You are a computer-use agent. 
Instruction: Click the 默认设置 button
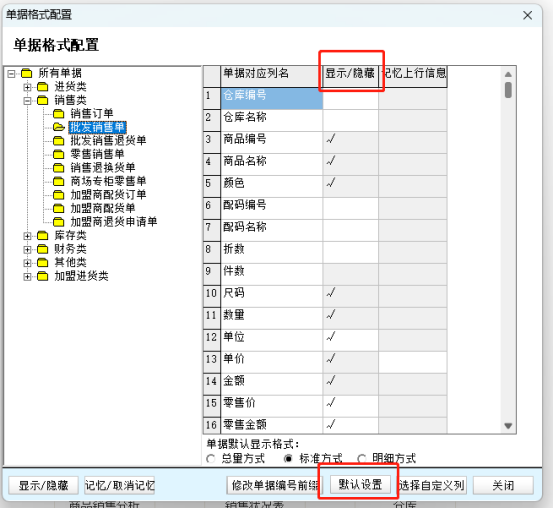pos(360,485)
